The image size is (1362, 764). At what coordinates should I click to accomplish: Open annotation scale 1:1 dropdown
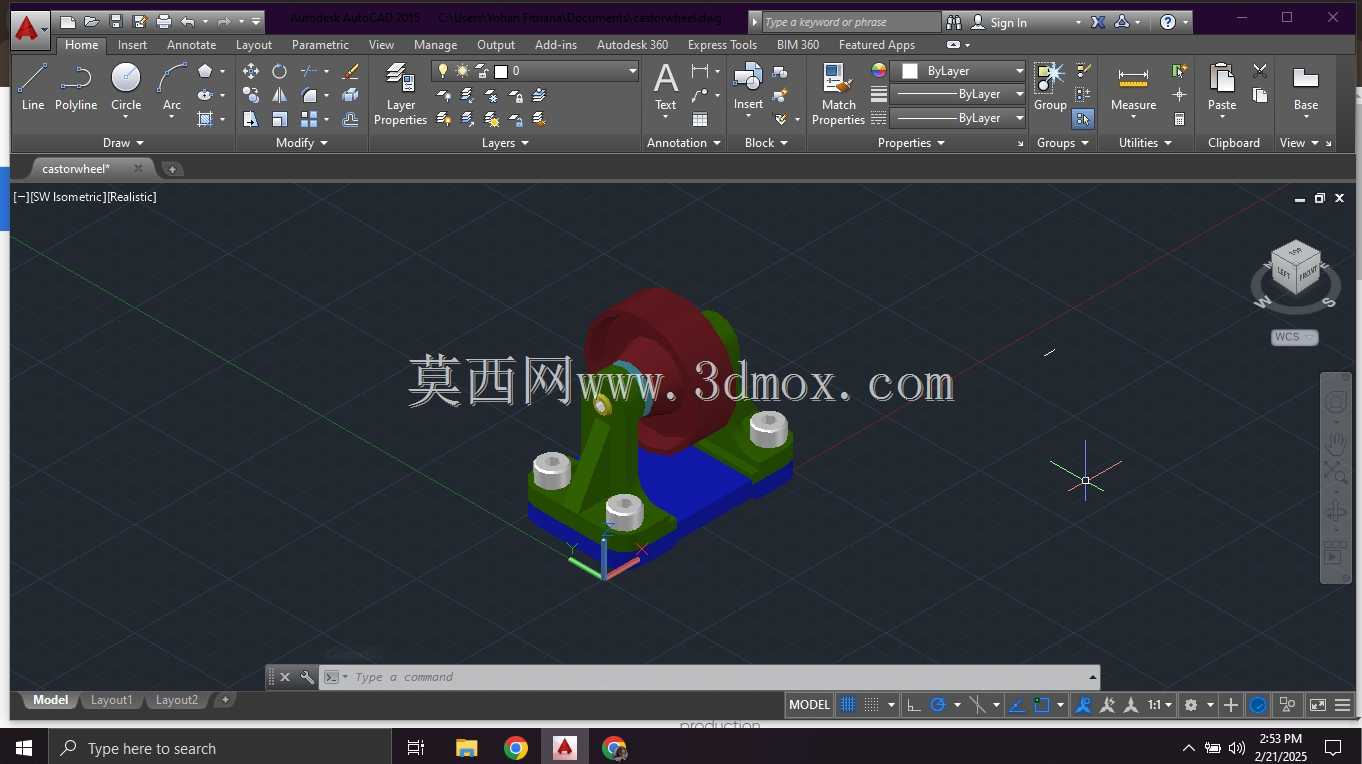click(1160, 705)
